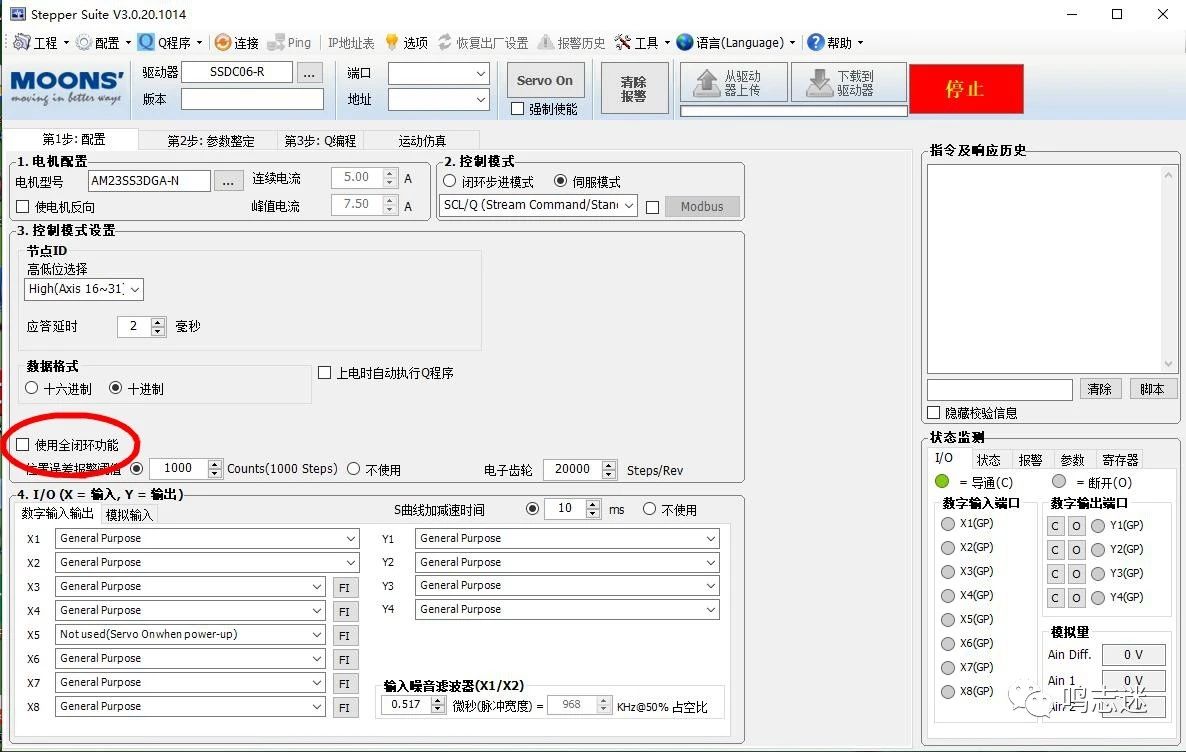Open the 运动仿真 motion simulation tab
The height and width of the screenshot is (752, 1186).
pos(422,141)
